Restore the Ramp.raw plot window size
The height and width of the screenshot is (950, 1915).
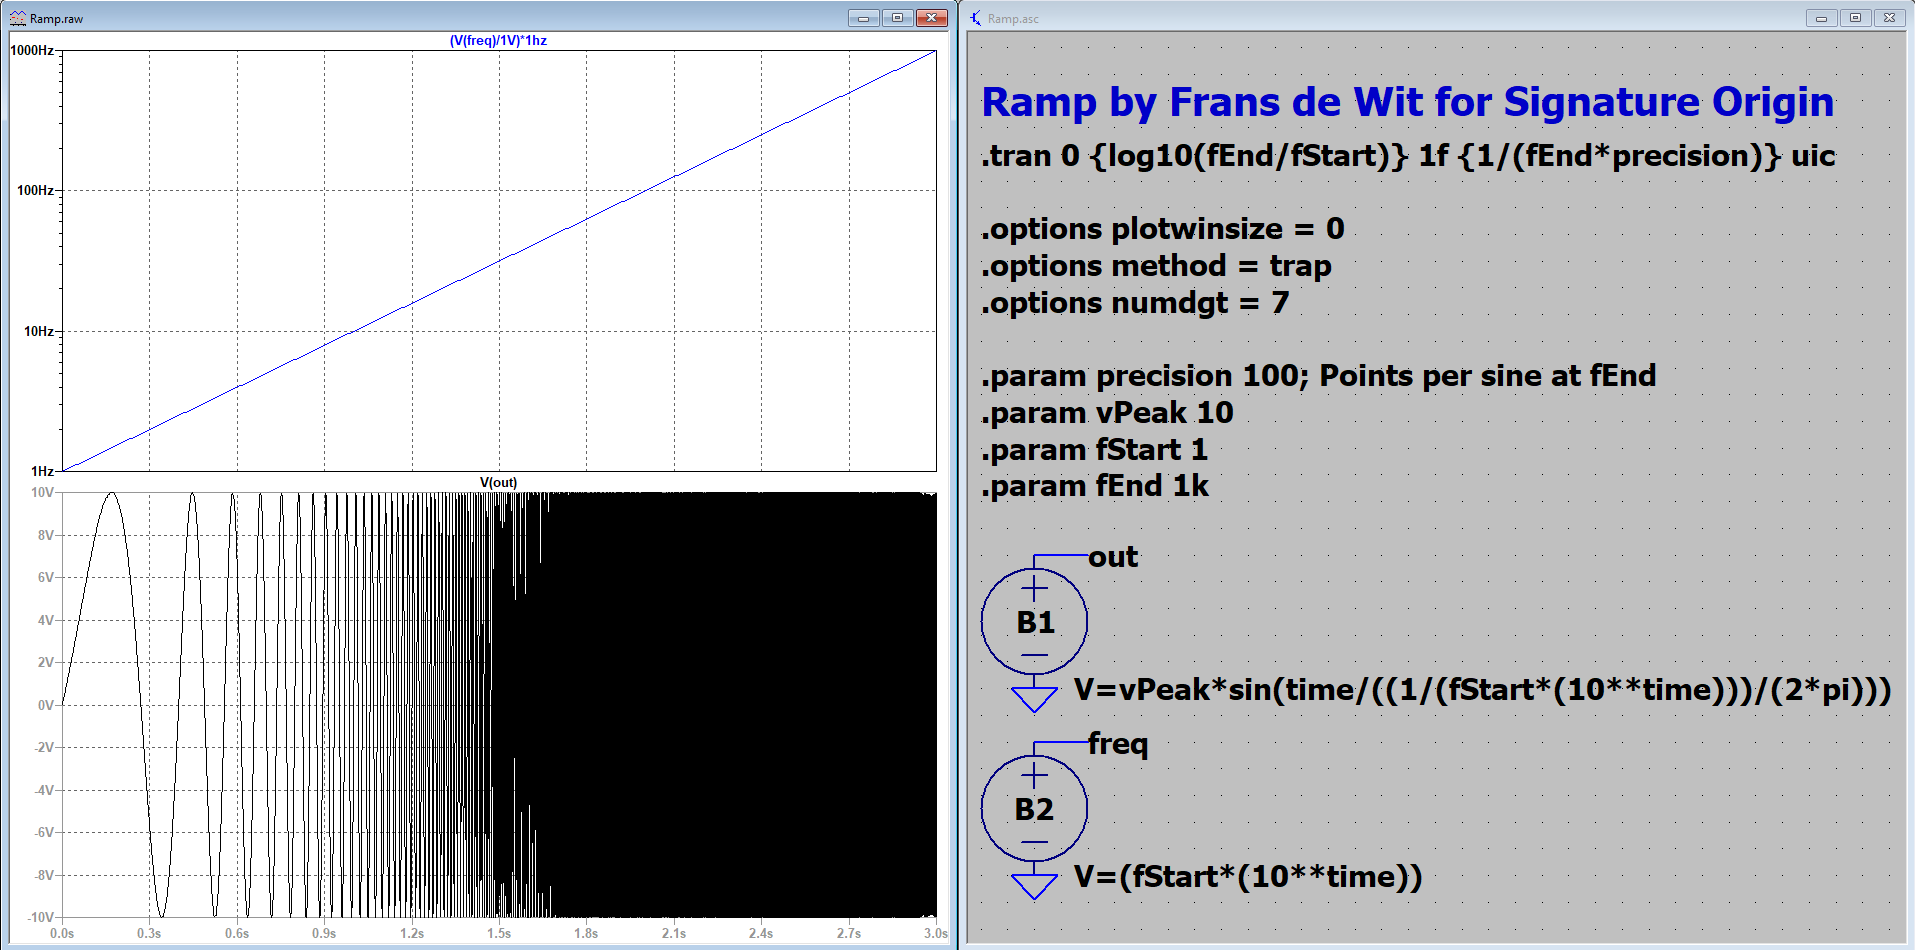click(x=897, y=18)
